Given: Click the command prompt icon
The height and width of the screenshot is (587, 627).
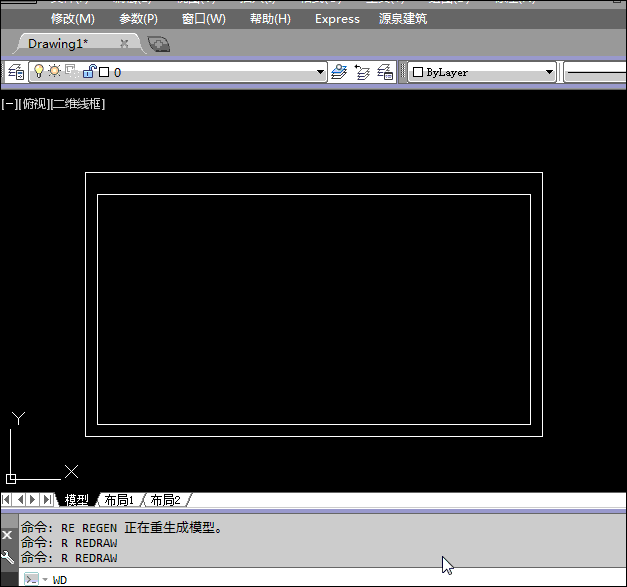Looking at the screenshot, I should (x=31, y=579).
